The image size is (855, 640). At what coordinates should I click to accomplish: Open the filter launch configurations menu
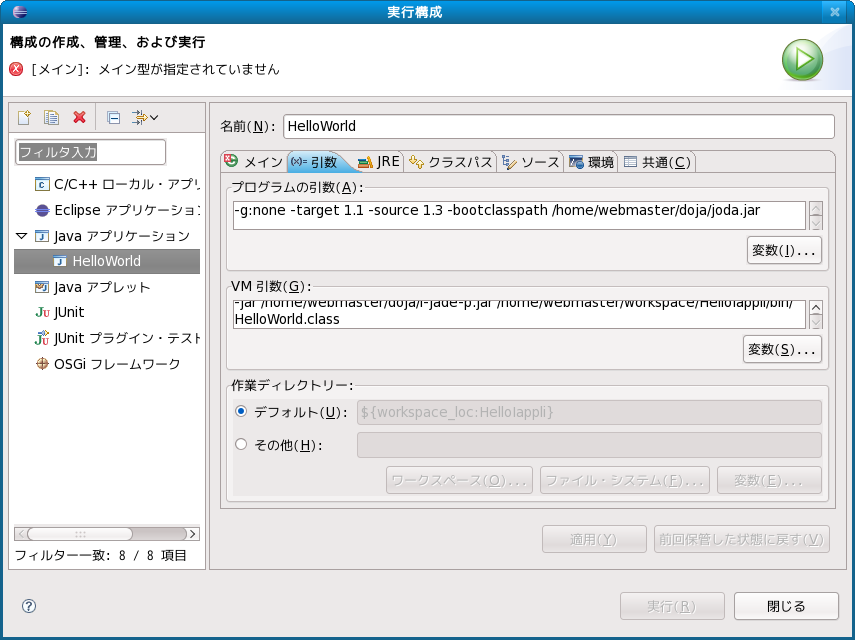click(144, 117)
